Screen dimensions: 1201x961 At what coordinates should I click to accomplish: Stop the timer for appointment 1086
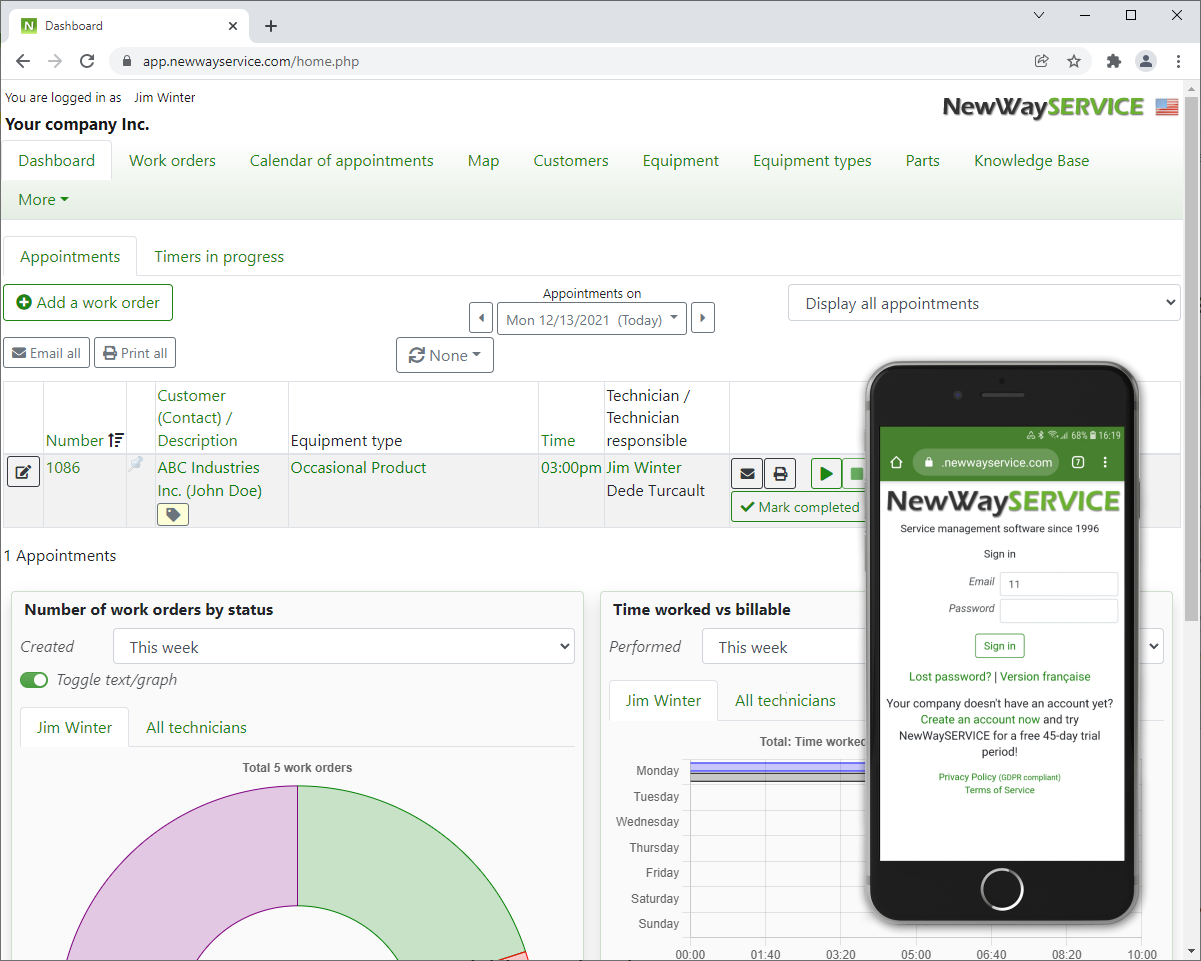[858, 473]
